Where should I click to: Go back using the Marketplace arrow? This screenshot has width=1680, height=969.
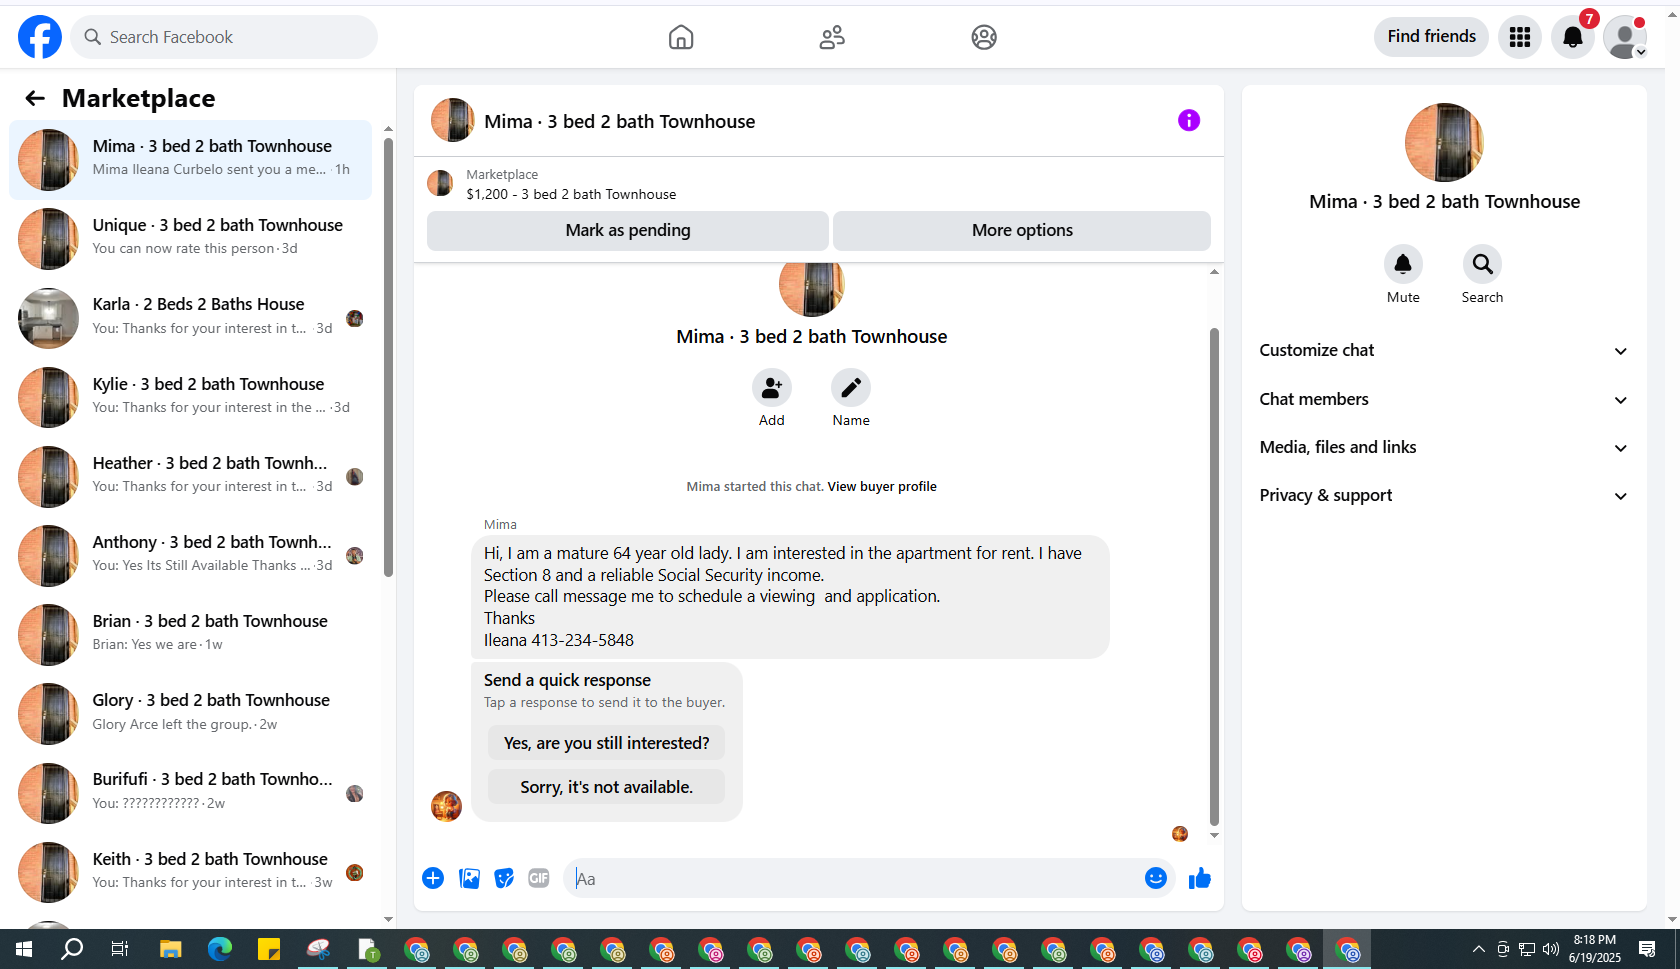[x=35, y=98]
